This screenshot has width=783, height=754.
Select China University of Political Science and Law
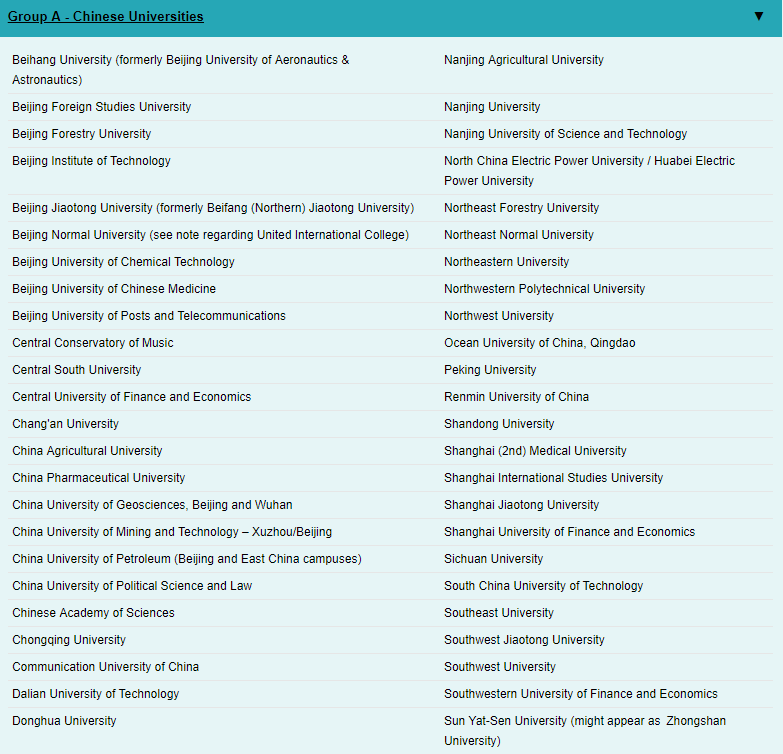(132, 586)
